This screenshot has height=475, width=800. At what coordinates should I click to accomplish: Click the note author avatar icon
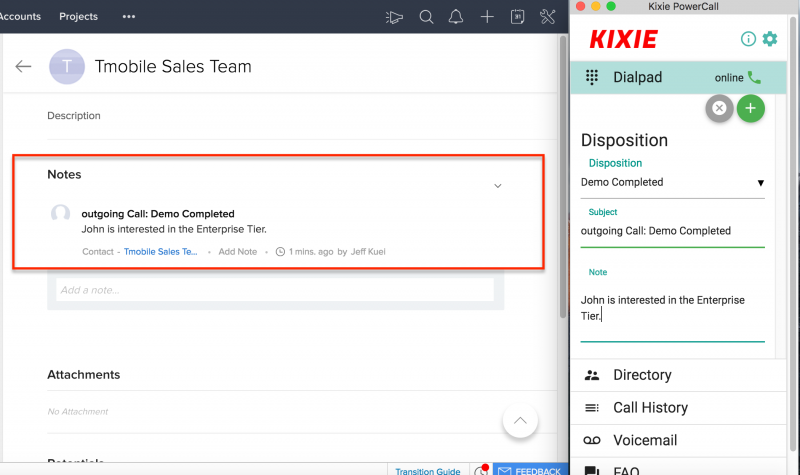[60, 213]
